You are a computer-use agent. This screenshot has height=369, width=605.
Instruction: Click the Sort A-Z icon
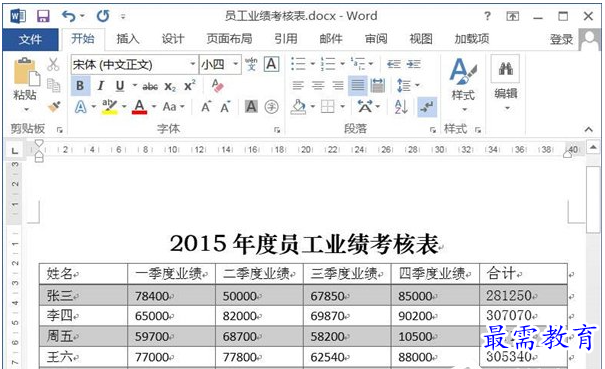click(401, 107)
